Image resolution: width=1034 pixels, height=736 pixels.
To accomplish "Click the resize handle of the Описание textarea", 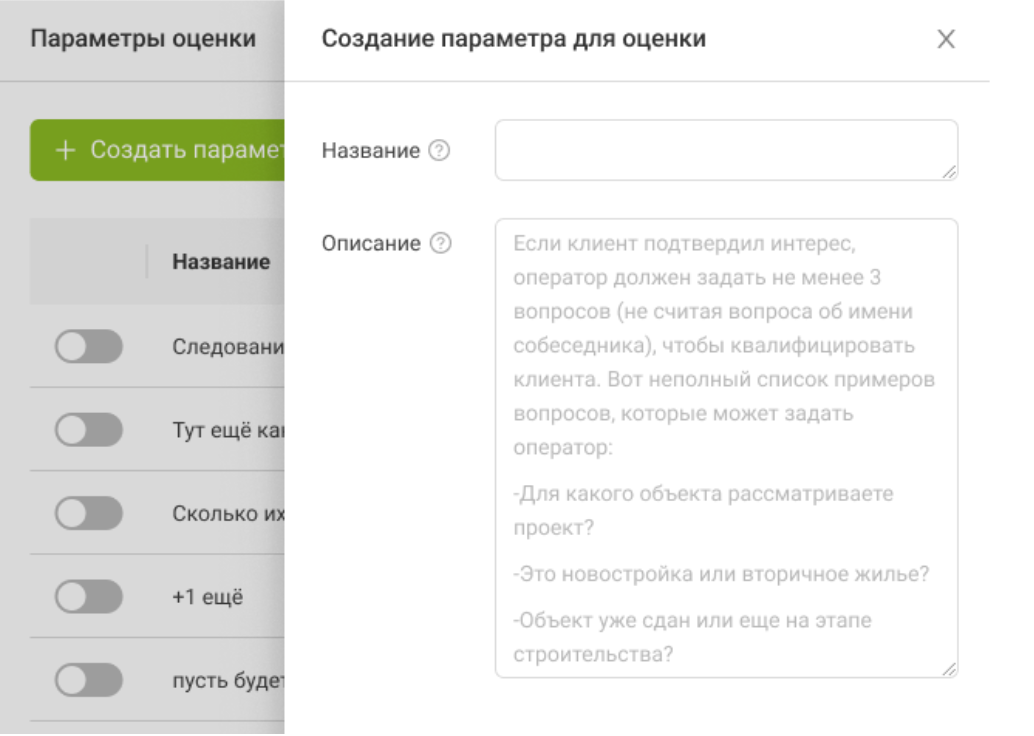I will point(948,669).
